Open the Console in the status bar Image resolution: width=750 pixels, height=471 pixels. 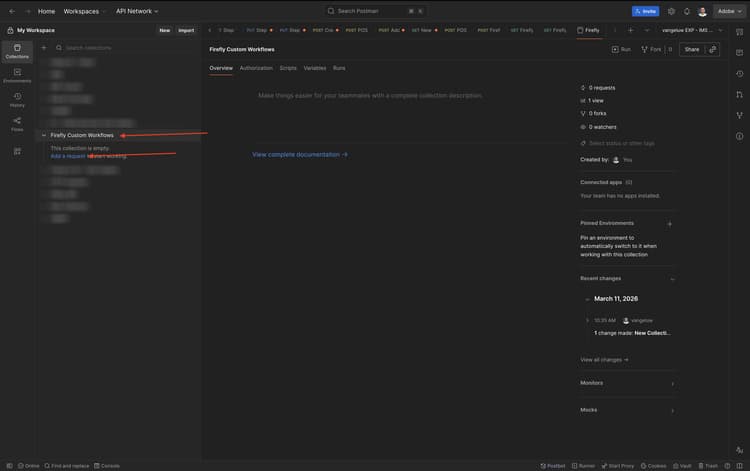tap(107, 466)
